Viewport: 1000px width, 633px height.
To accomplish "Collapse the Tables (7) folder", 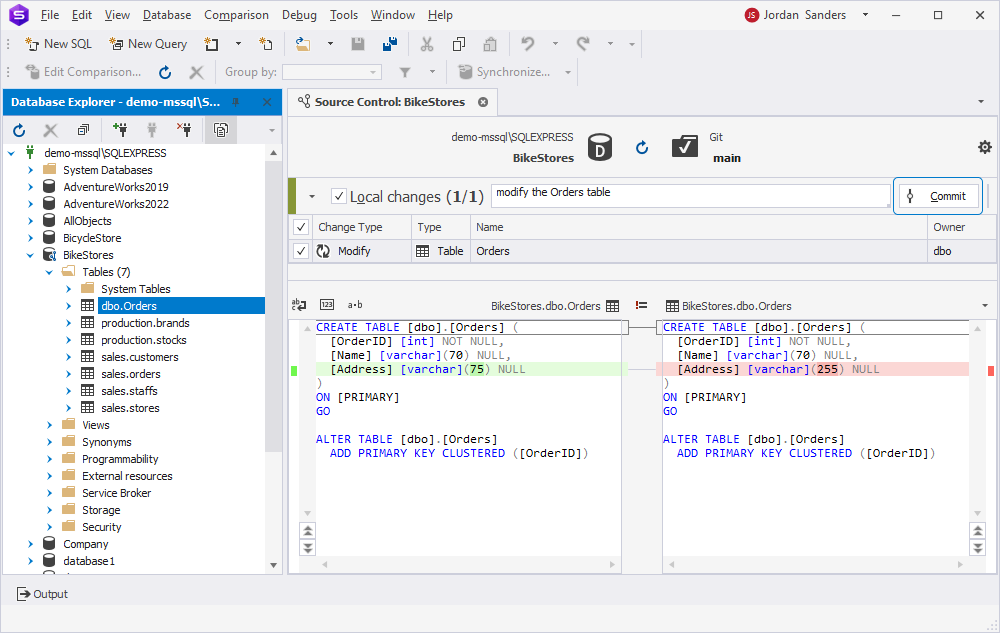I will [49, 272].
